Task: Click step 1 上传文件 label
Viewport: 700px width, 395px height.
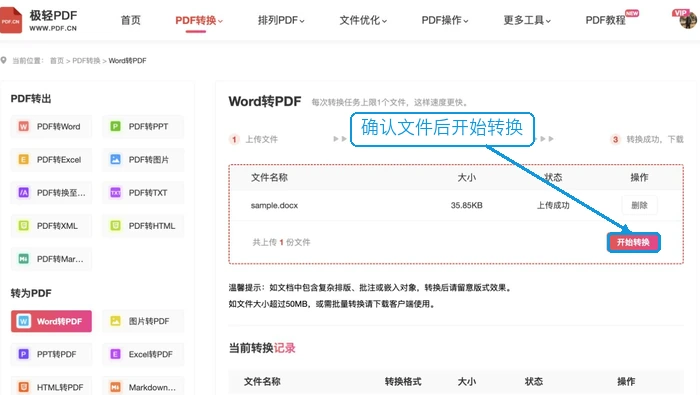Action: tap(261, 139)
